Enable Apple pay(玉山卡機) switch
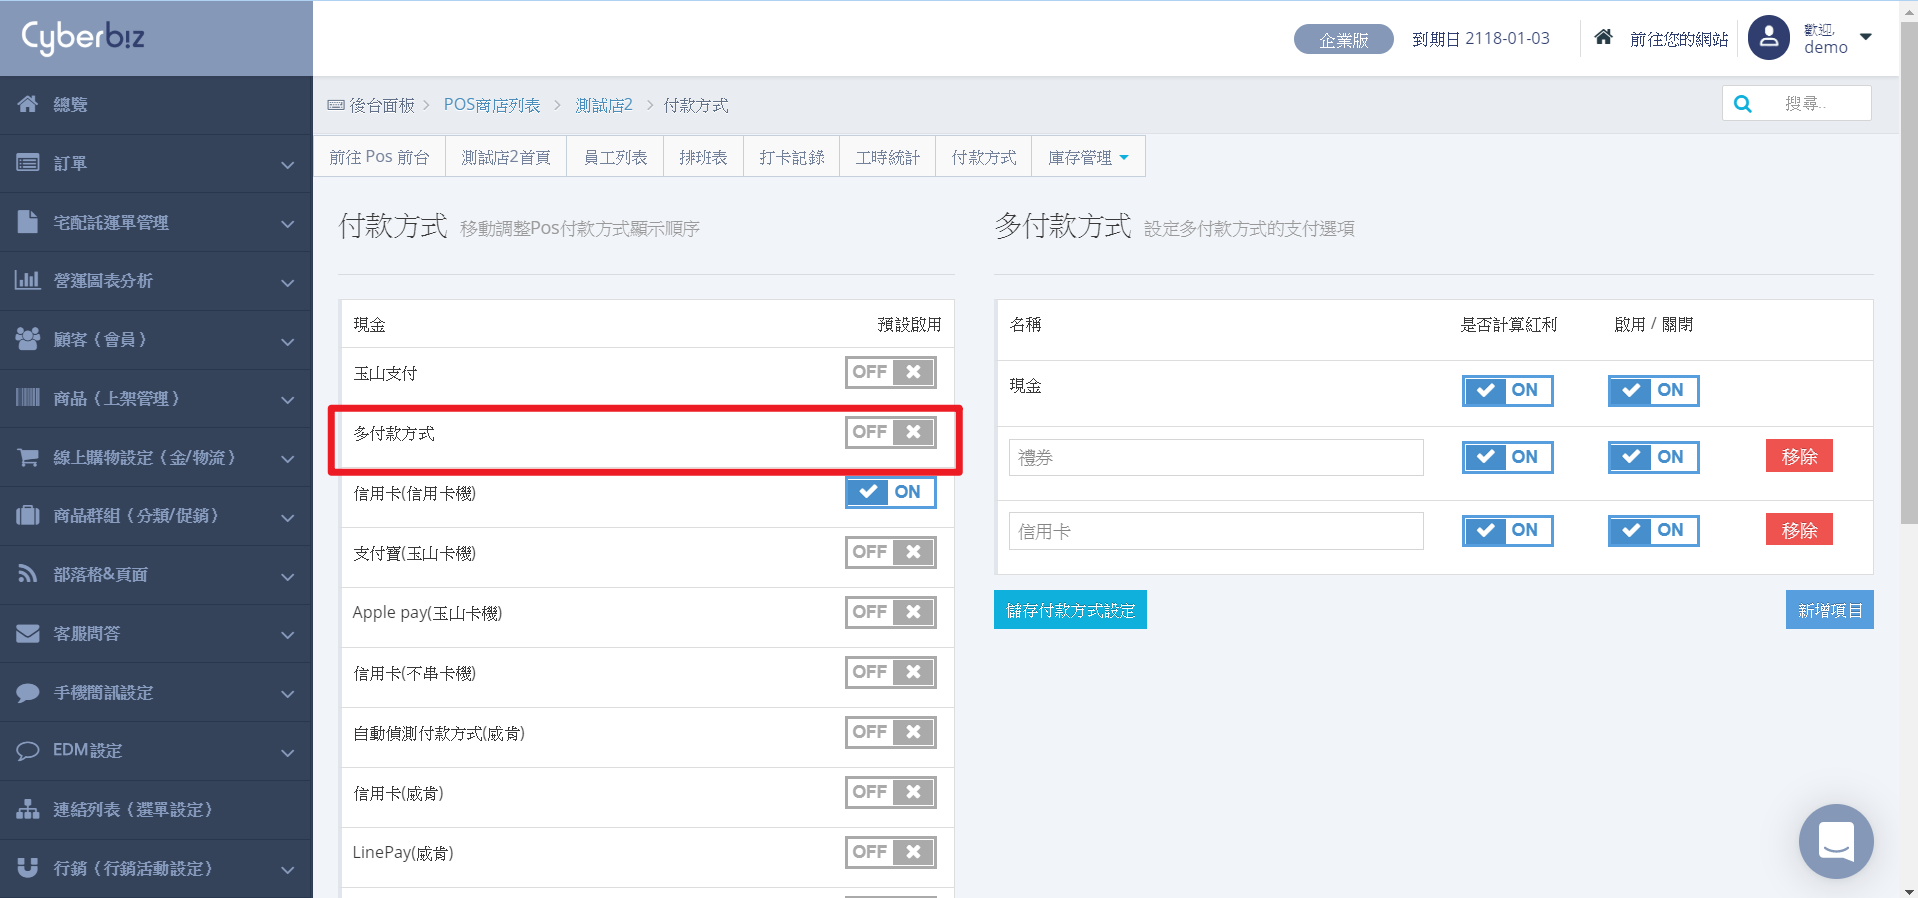 click(x=891, y=612)
